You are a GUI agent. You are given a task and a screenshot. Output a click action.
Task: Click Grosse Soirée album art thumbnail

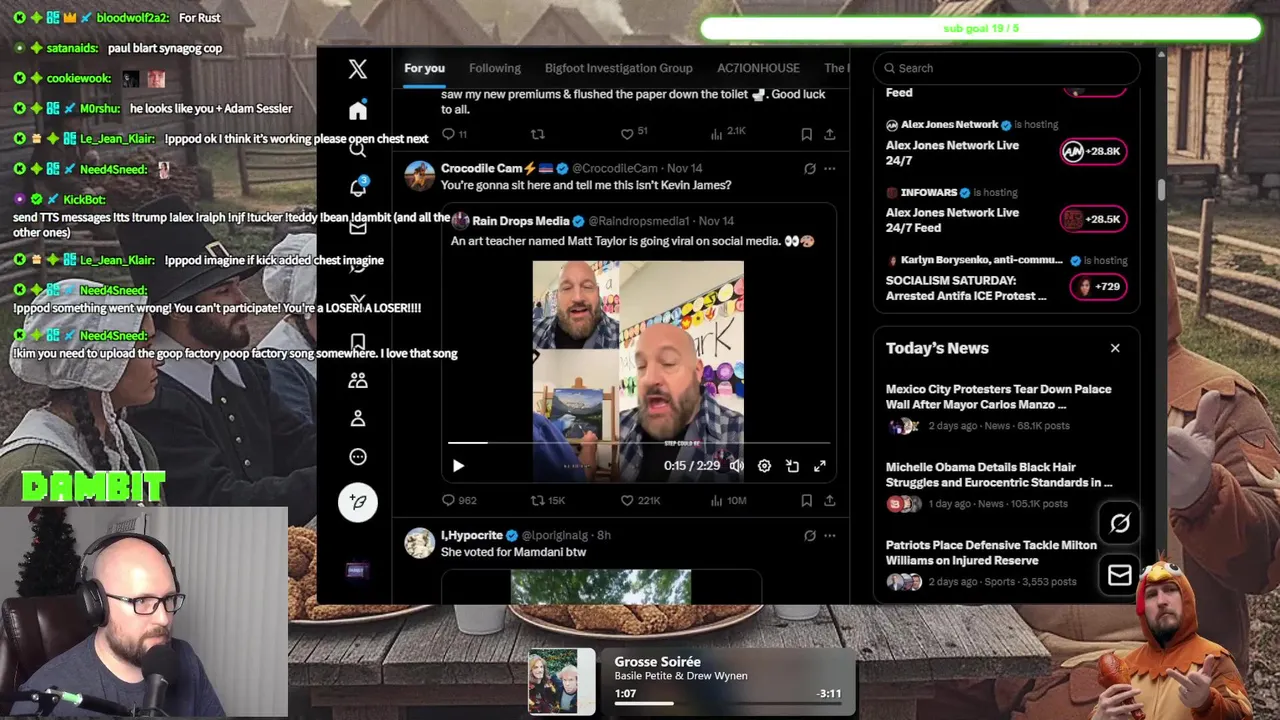tap(561, 682)
